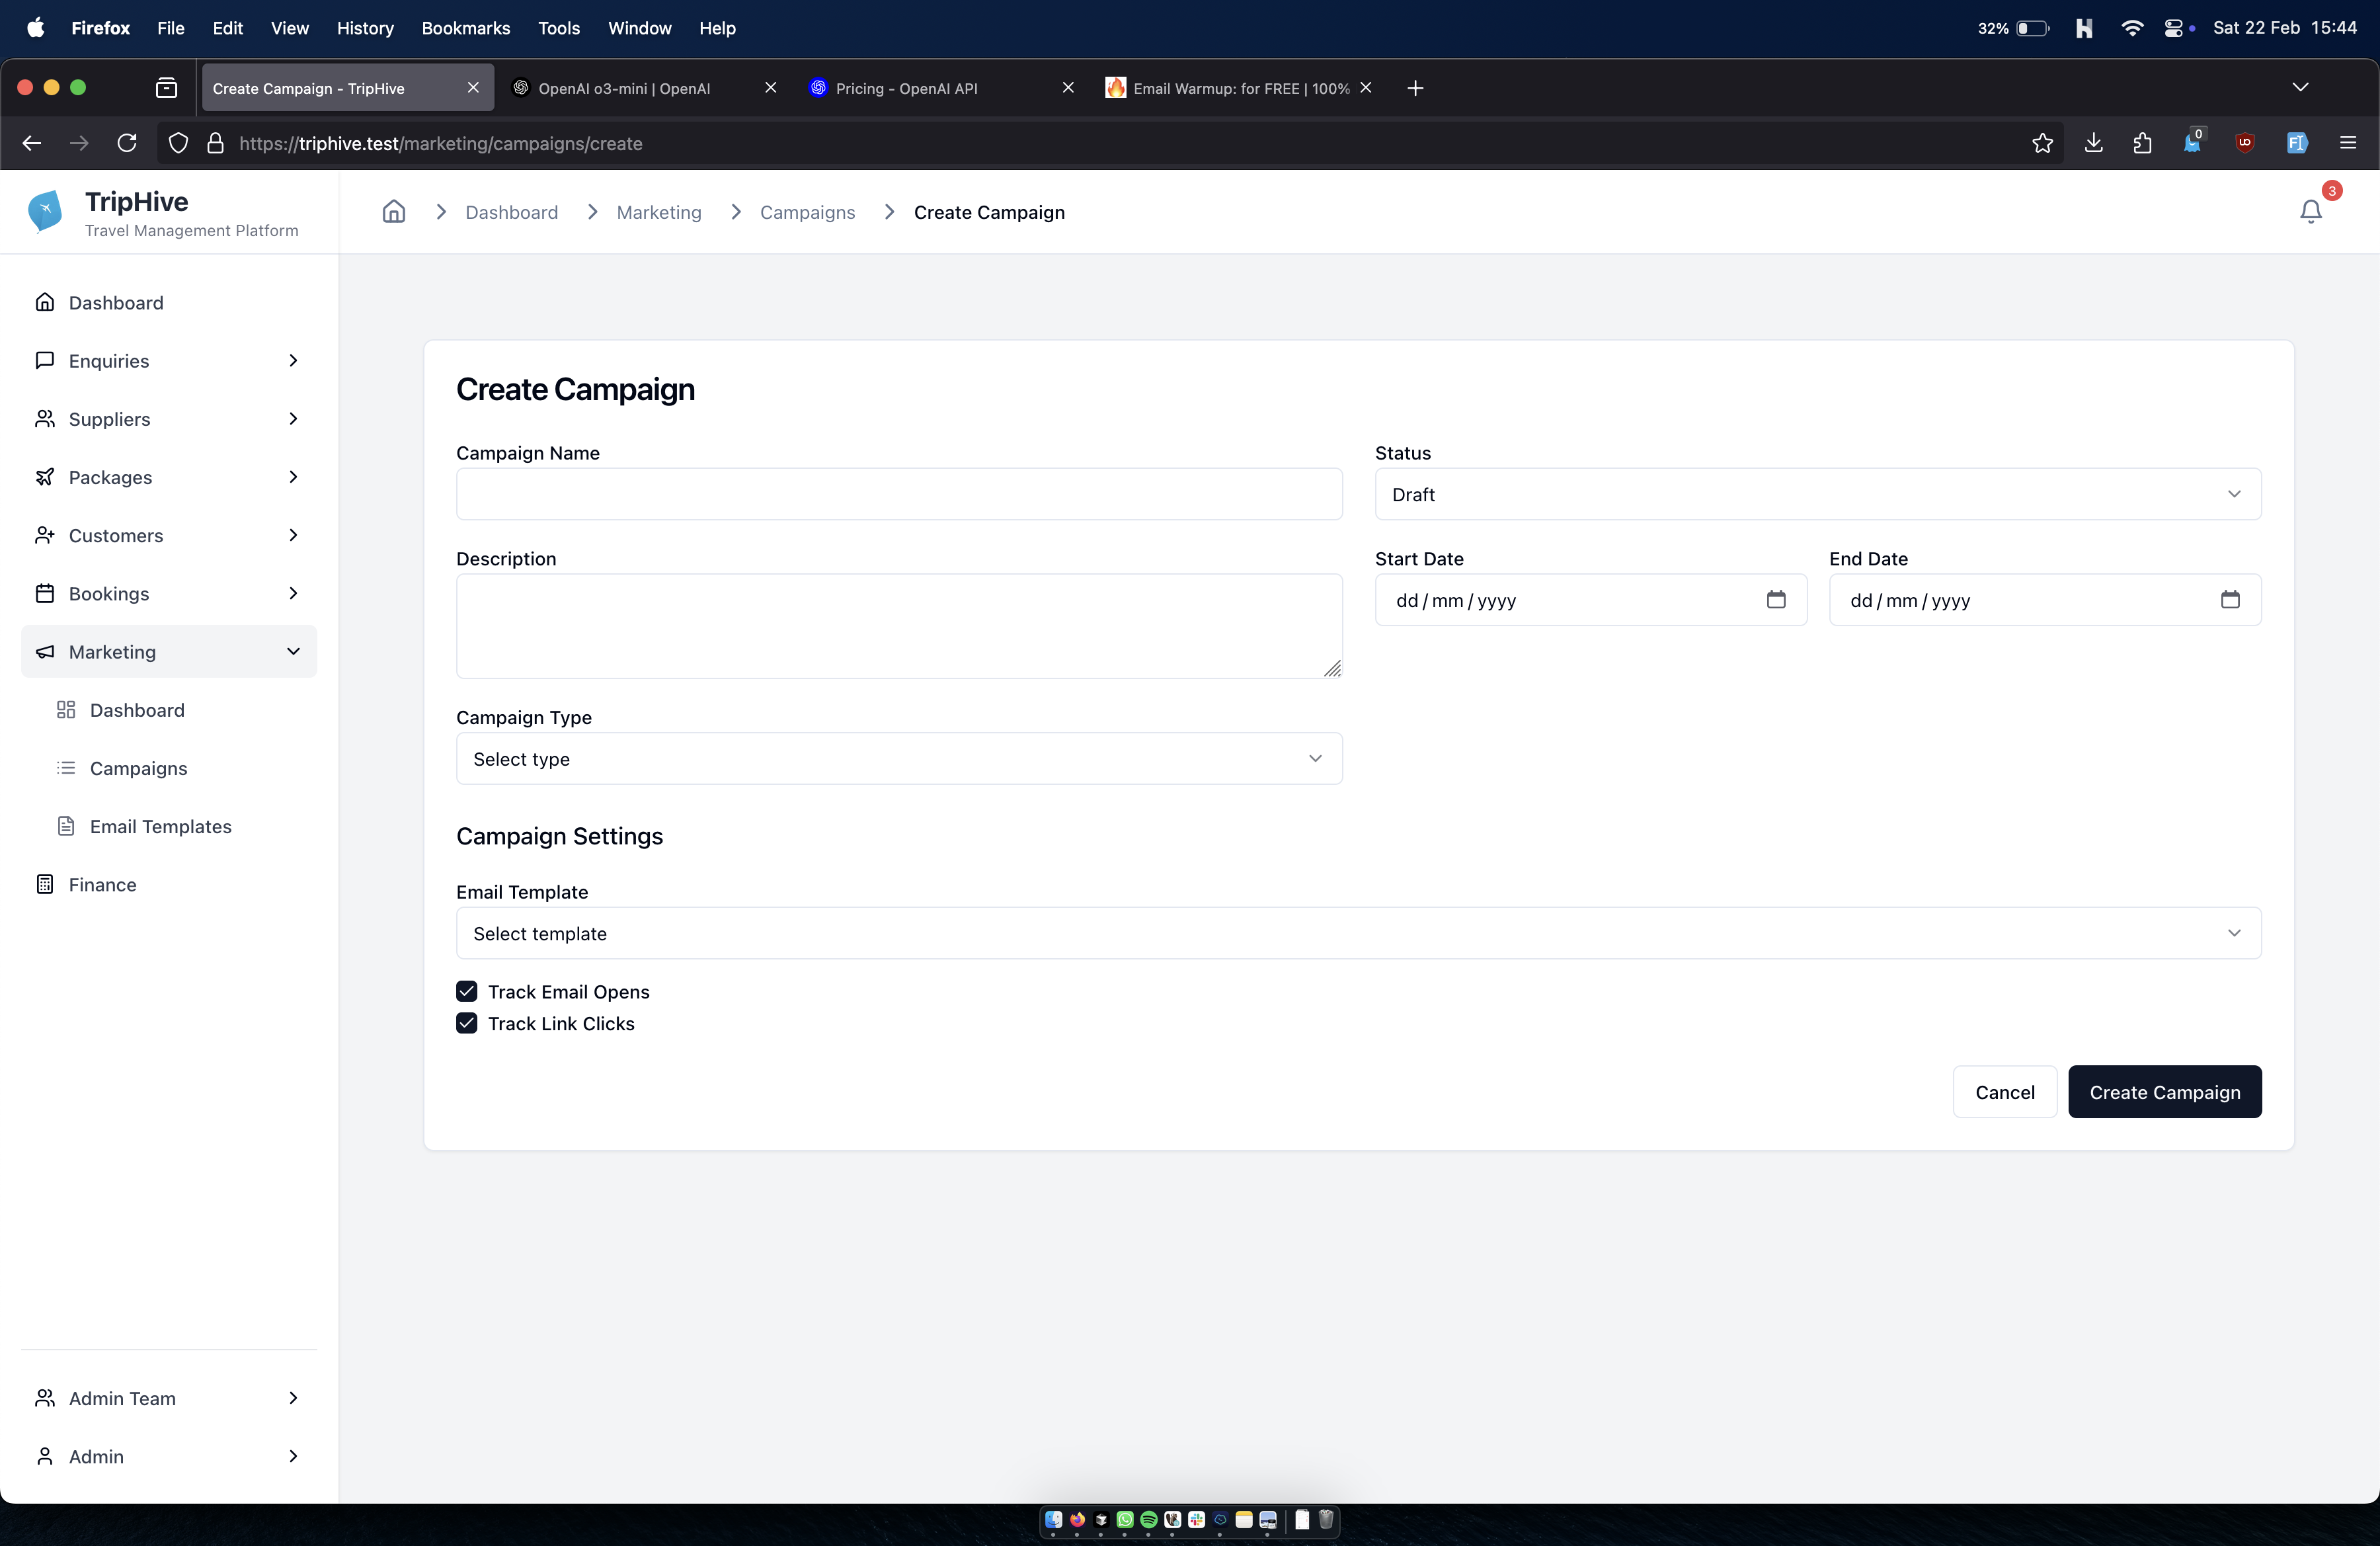
Task: Focus the Campaign Name input field
Action: (x=899, y=494)
